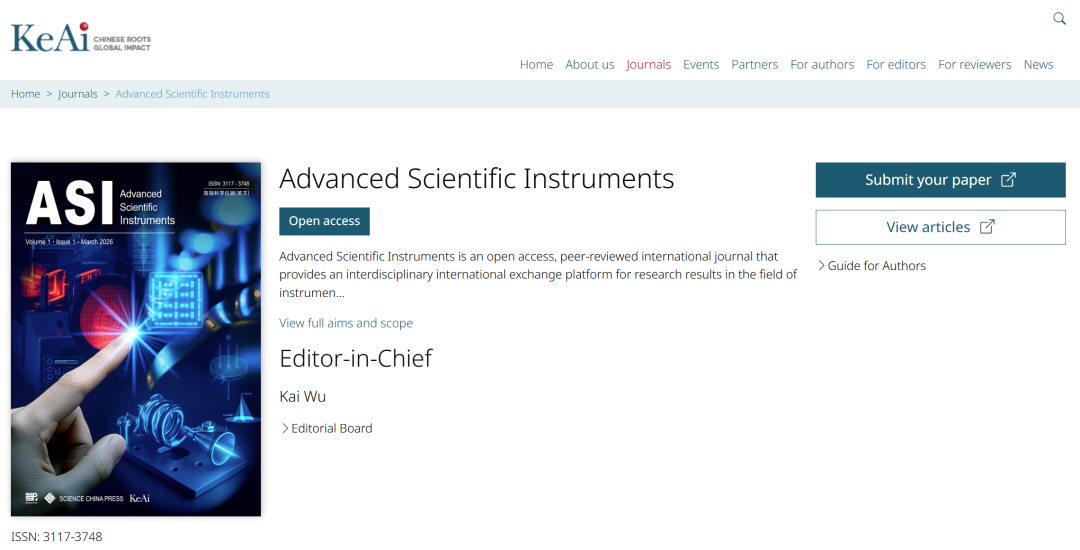The image size is (1080, 550).
Task: Go to Home via breadcrumb
Action: 26,94
